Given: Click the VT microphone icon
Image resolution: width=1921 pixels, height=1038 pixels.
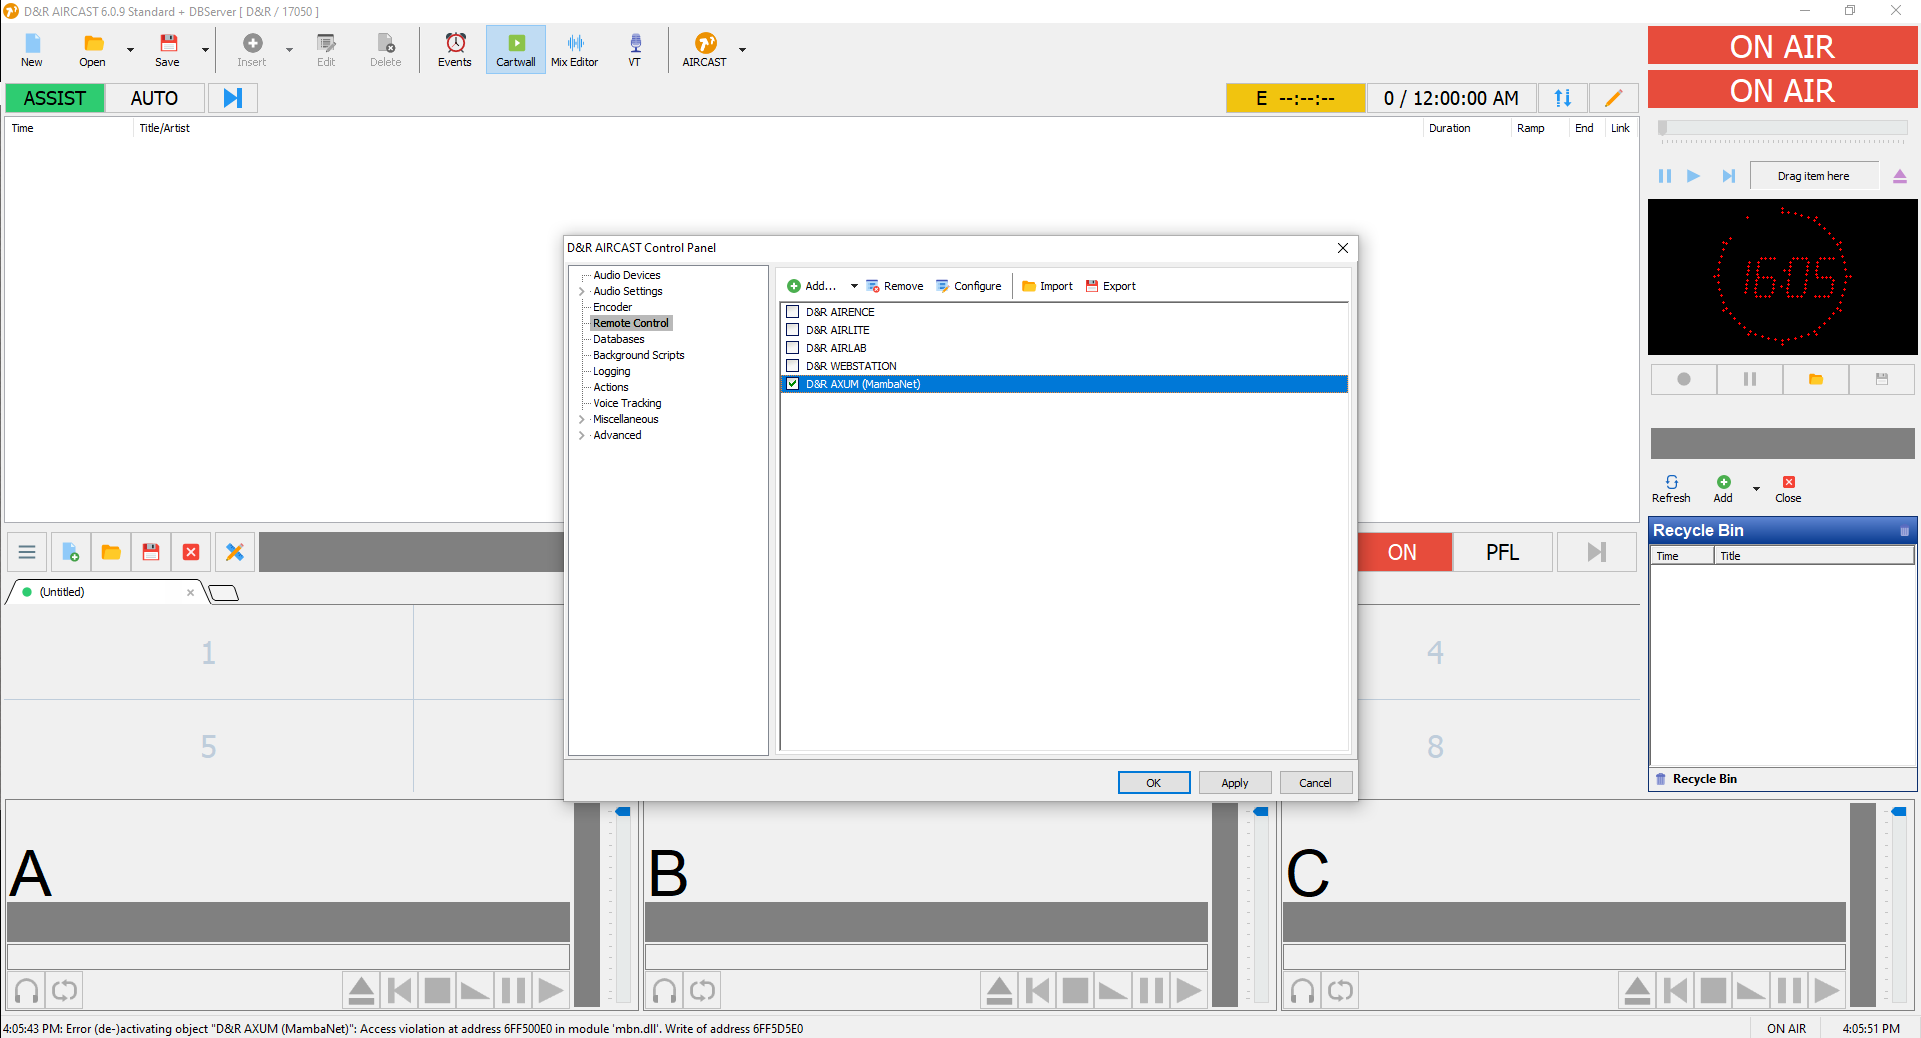Looking at the screenshot, I should click(x=634, y=49).
